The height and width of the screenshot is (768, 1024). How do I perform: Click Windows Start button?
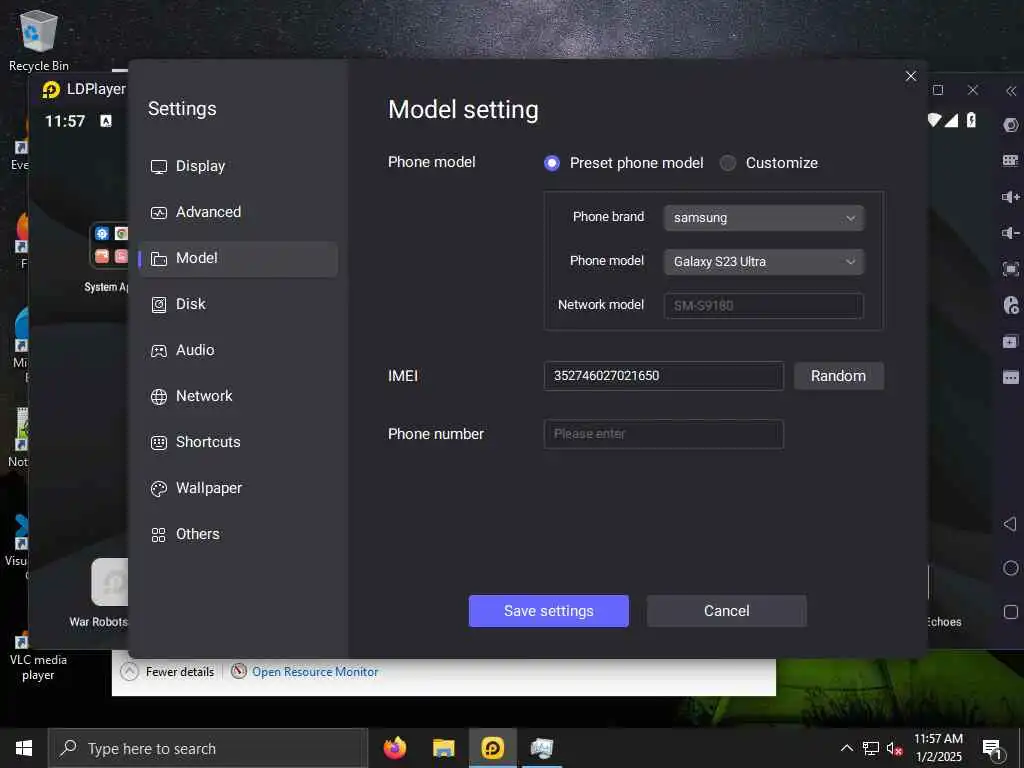(24, 748)
